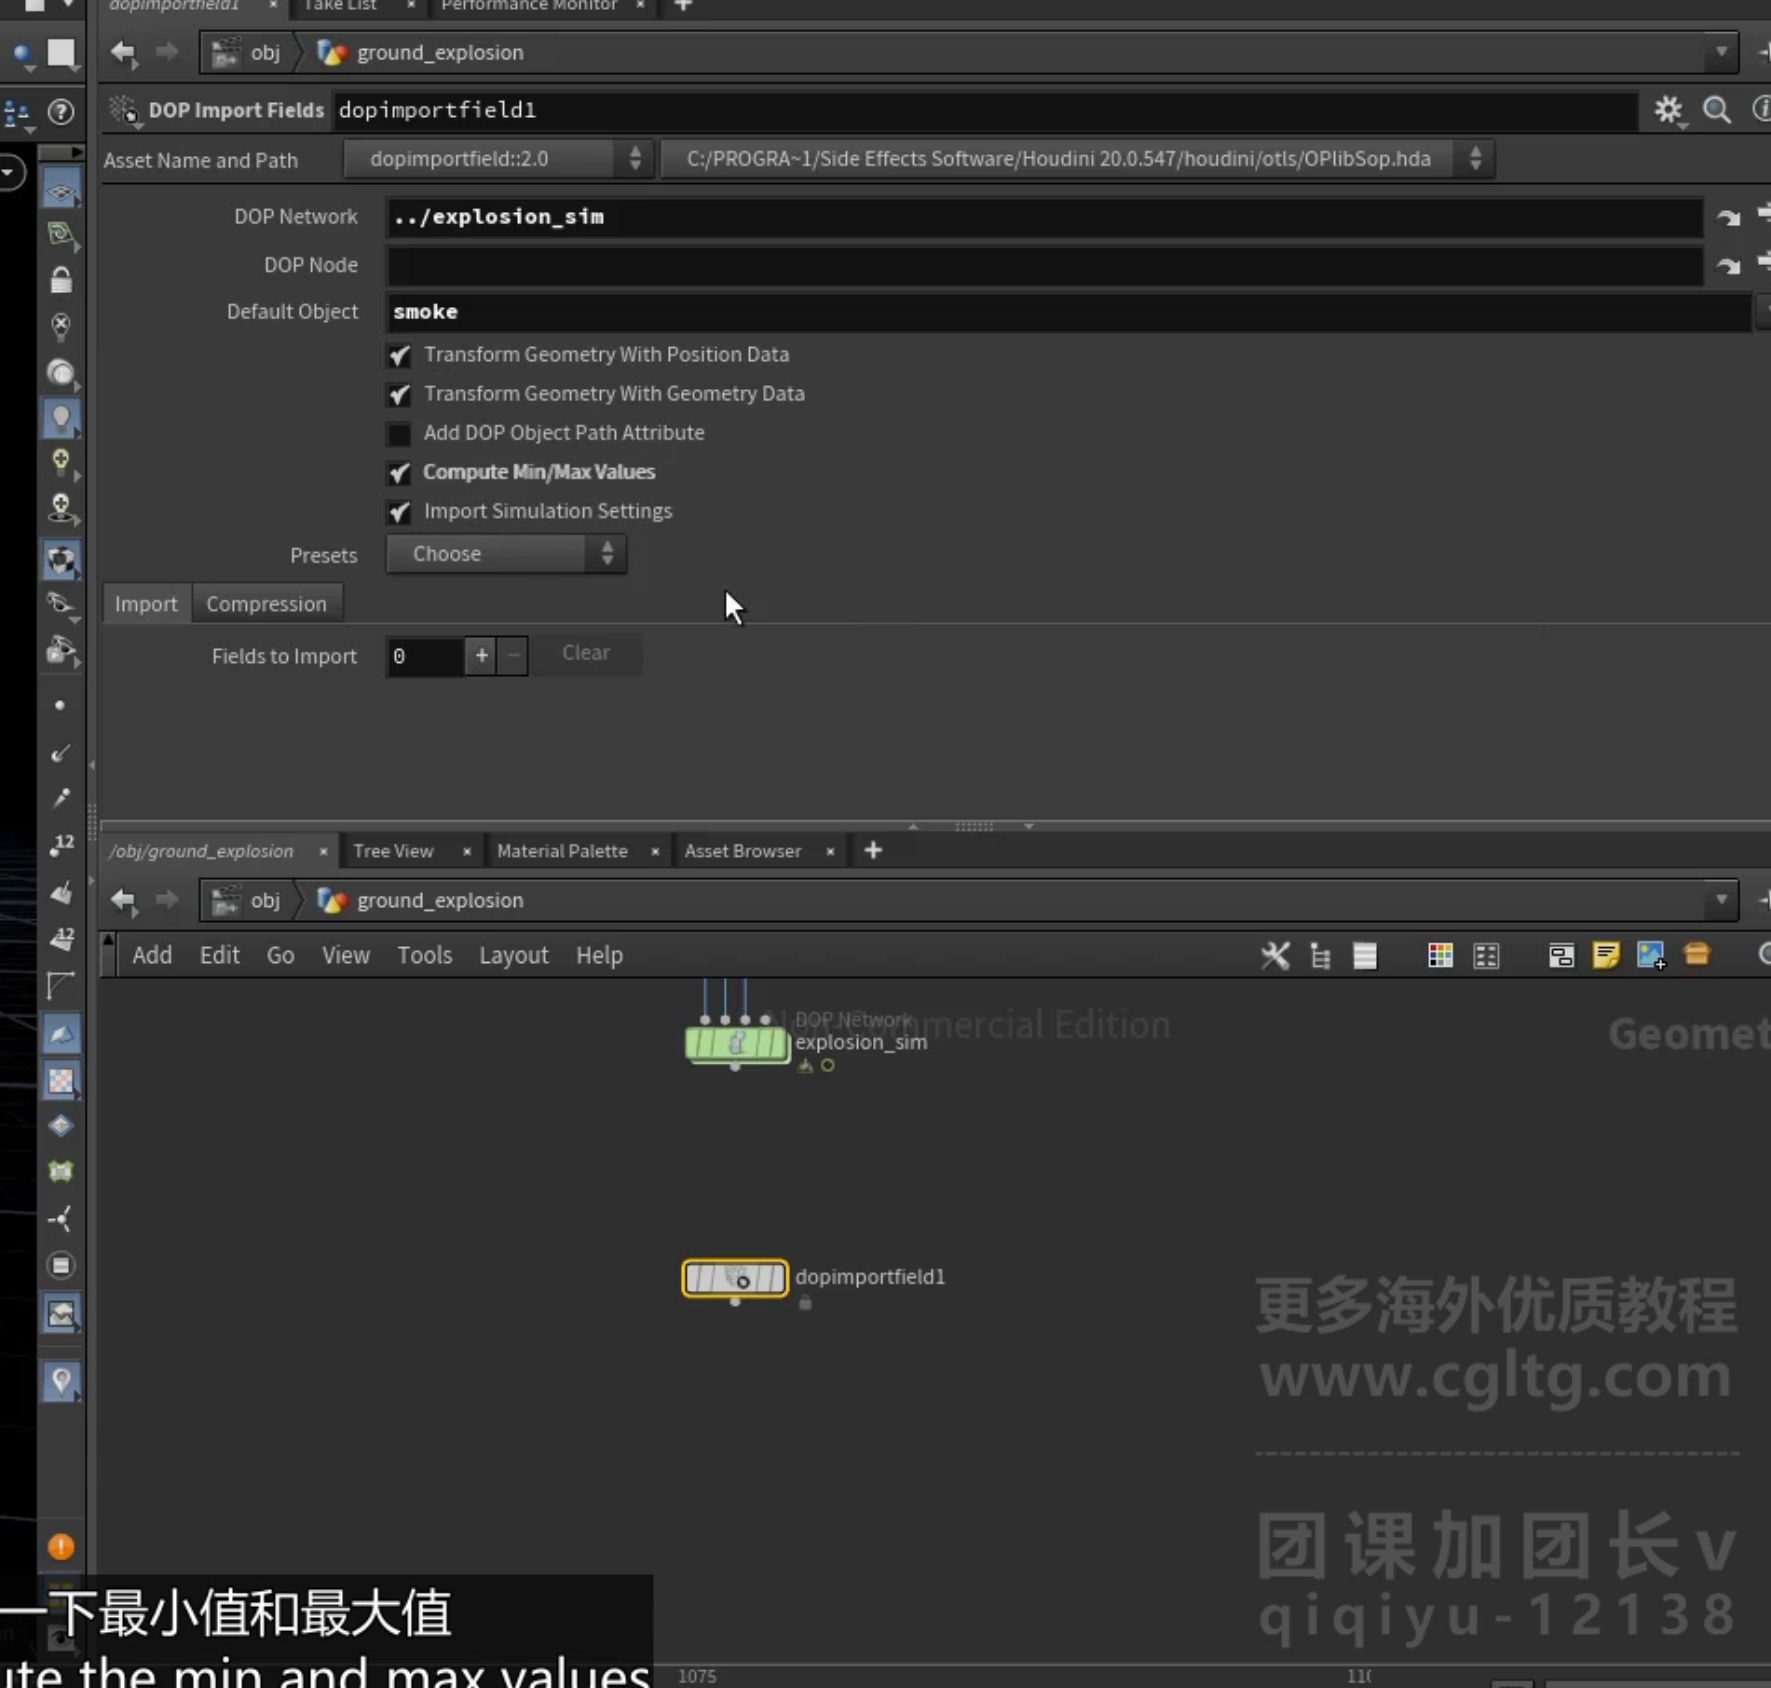Go back in network editor path
The height and width of the screenshot is (1688, 1771).
tap(123, 900)
